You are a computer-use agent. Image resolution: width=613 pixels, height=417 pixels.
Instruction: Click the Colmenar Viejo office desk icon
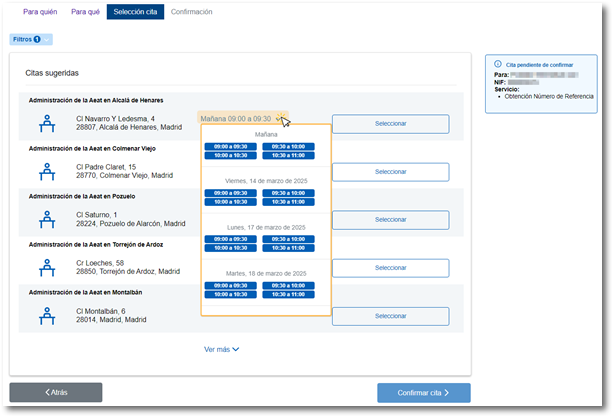[x=46, y=171]
